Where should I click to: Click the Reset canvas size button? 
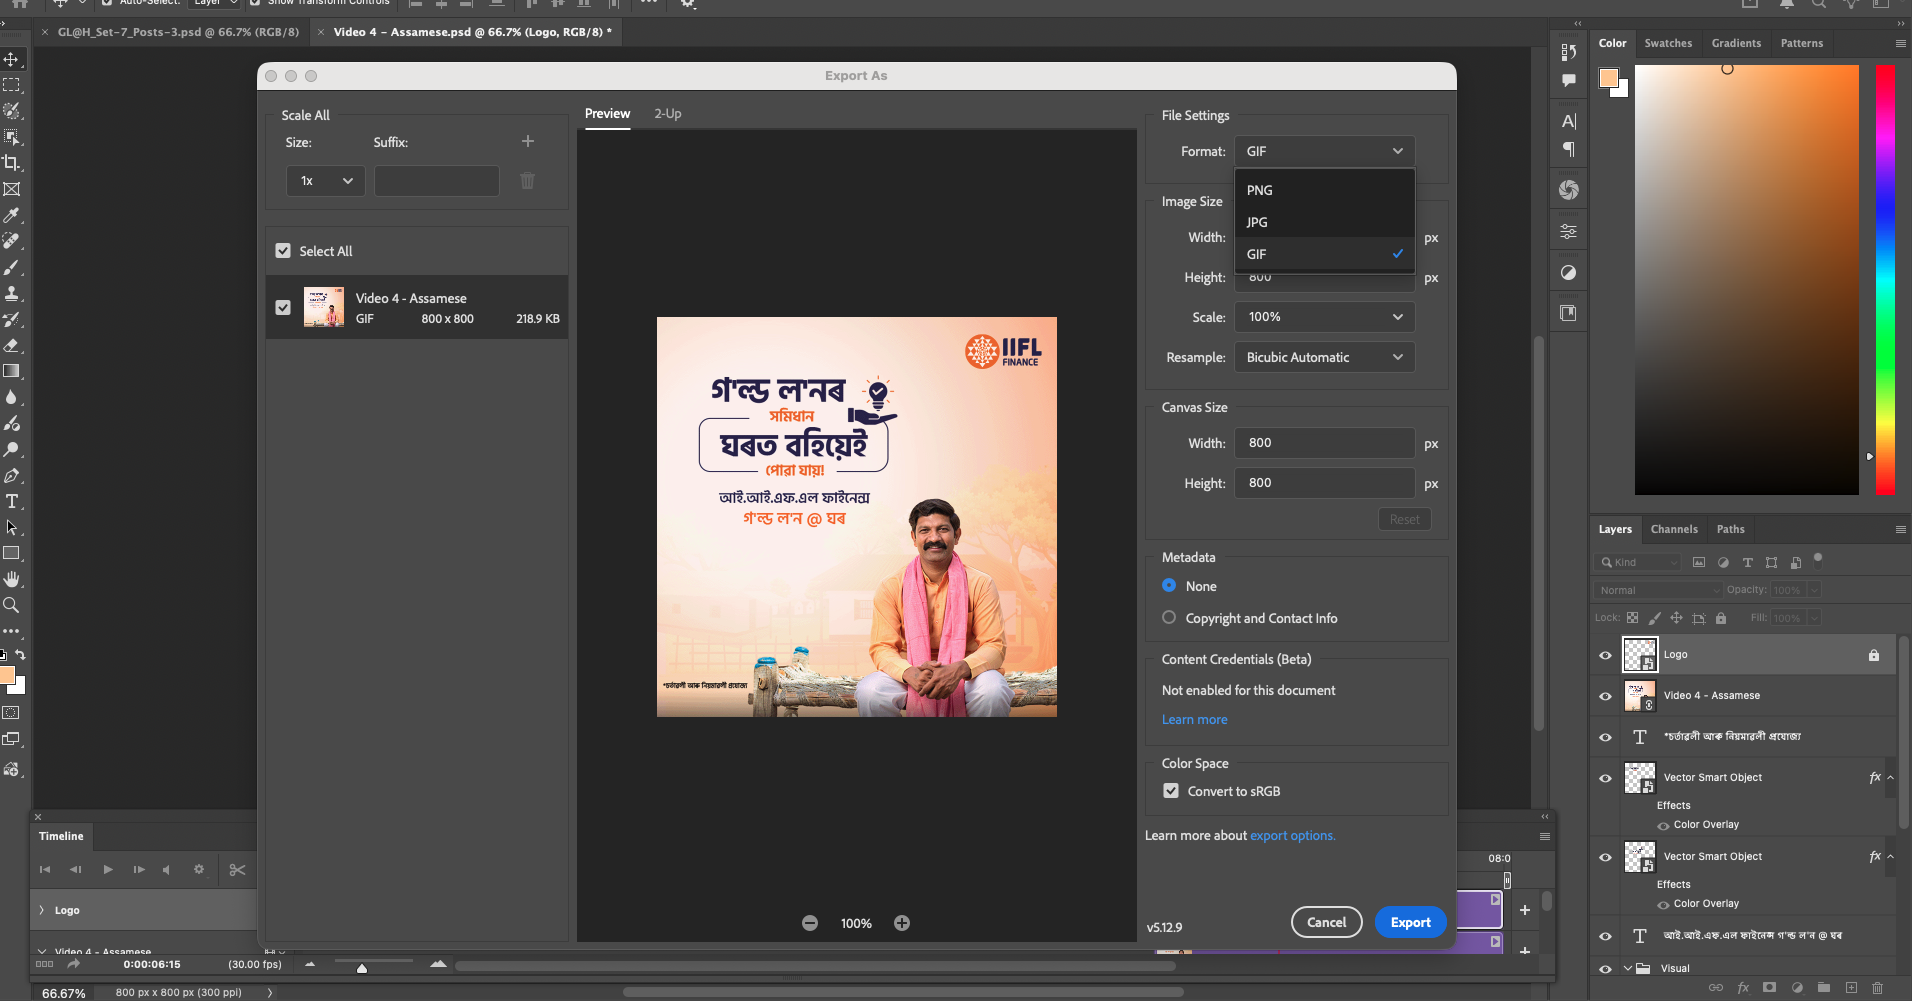click(x=1404, y=519)
